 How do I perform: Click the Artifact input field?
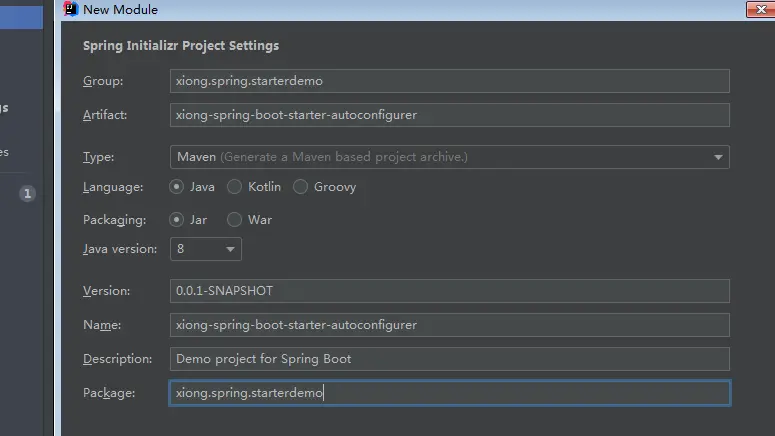coord(449,115)
